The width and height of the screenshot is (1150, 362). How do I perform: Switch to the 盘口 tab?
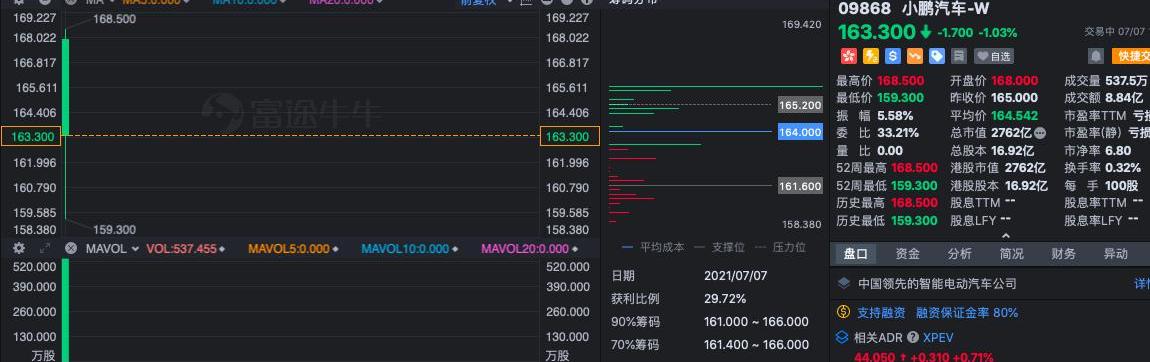855,254
